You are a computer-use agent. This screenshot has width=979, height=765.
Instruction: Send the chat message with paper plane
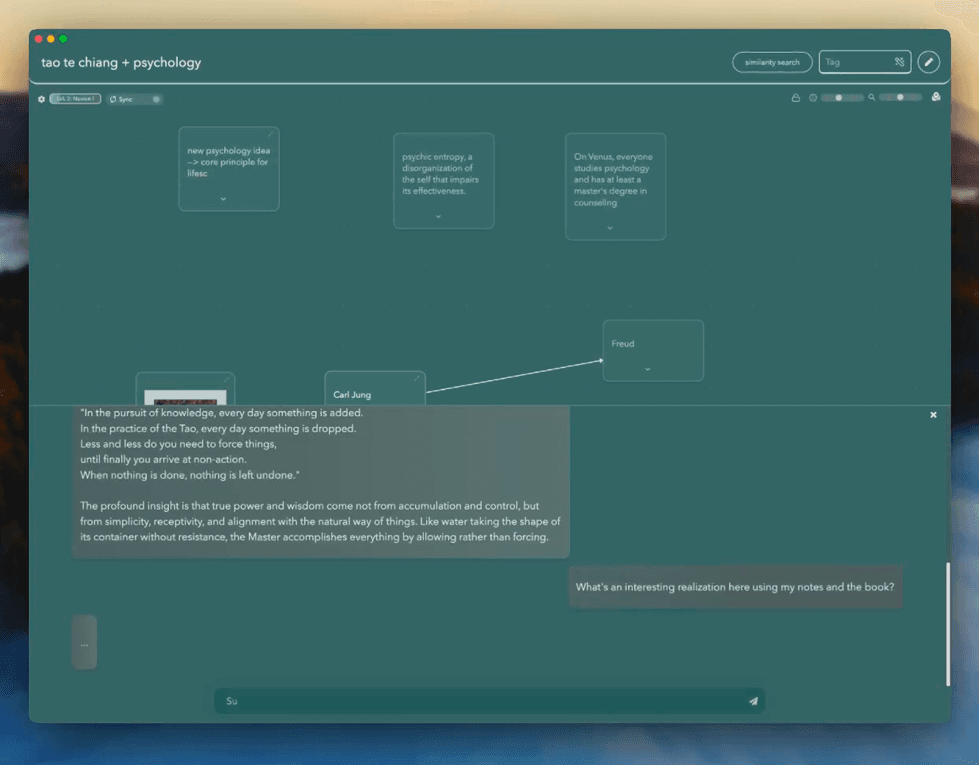[754, 701]
